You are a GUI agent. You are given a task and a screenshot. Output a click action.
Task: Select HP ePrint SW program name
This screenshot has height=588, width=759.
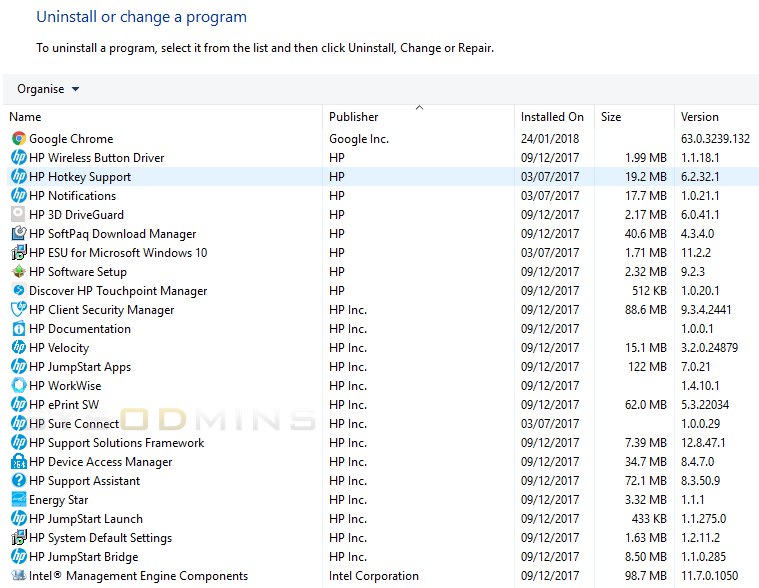64,405
